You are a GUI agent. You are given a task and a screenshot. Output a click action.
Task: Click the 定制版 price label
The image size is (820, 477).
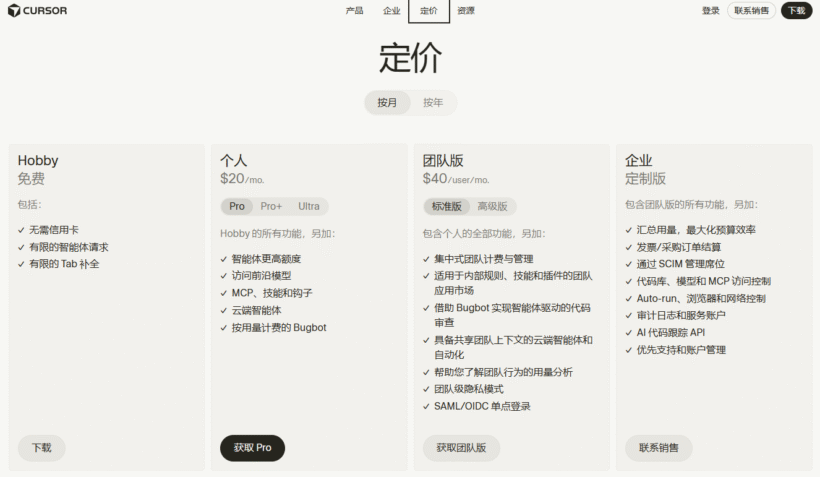[645, 179]
